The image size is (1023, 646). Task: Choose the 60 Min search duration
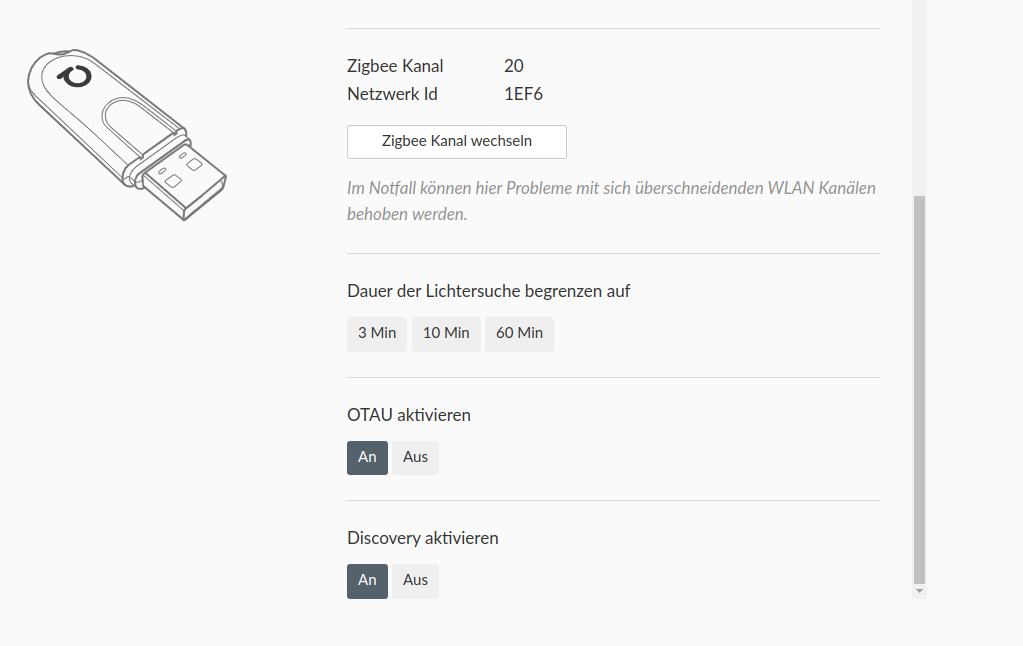pyautogui.click(x=519, y=334)
